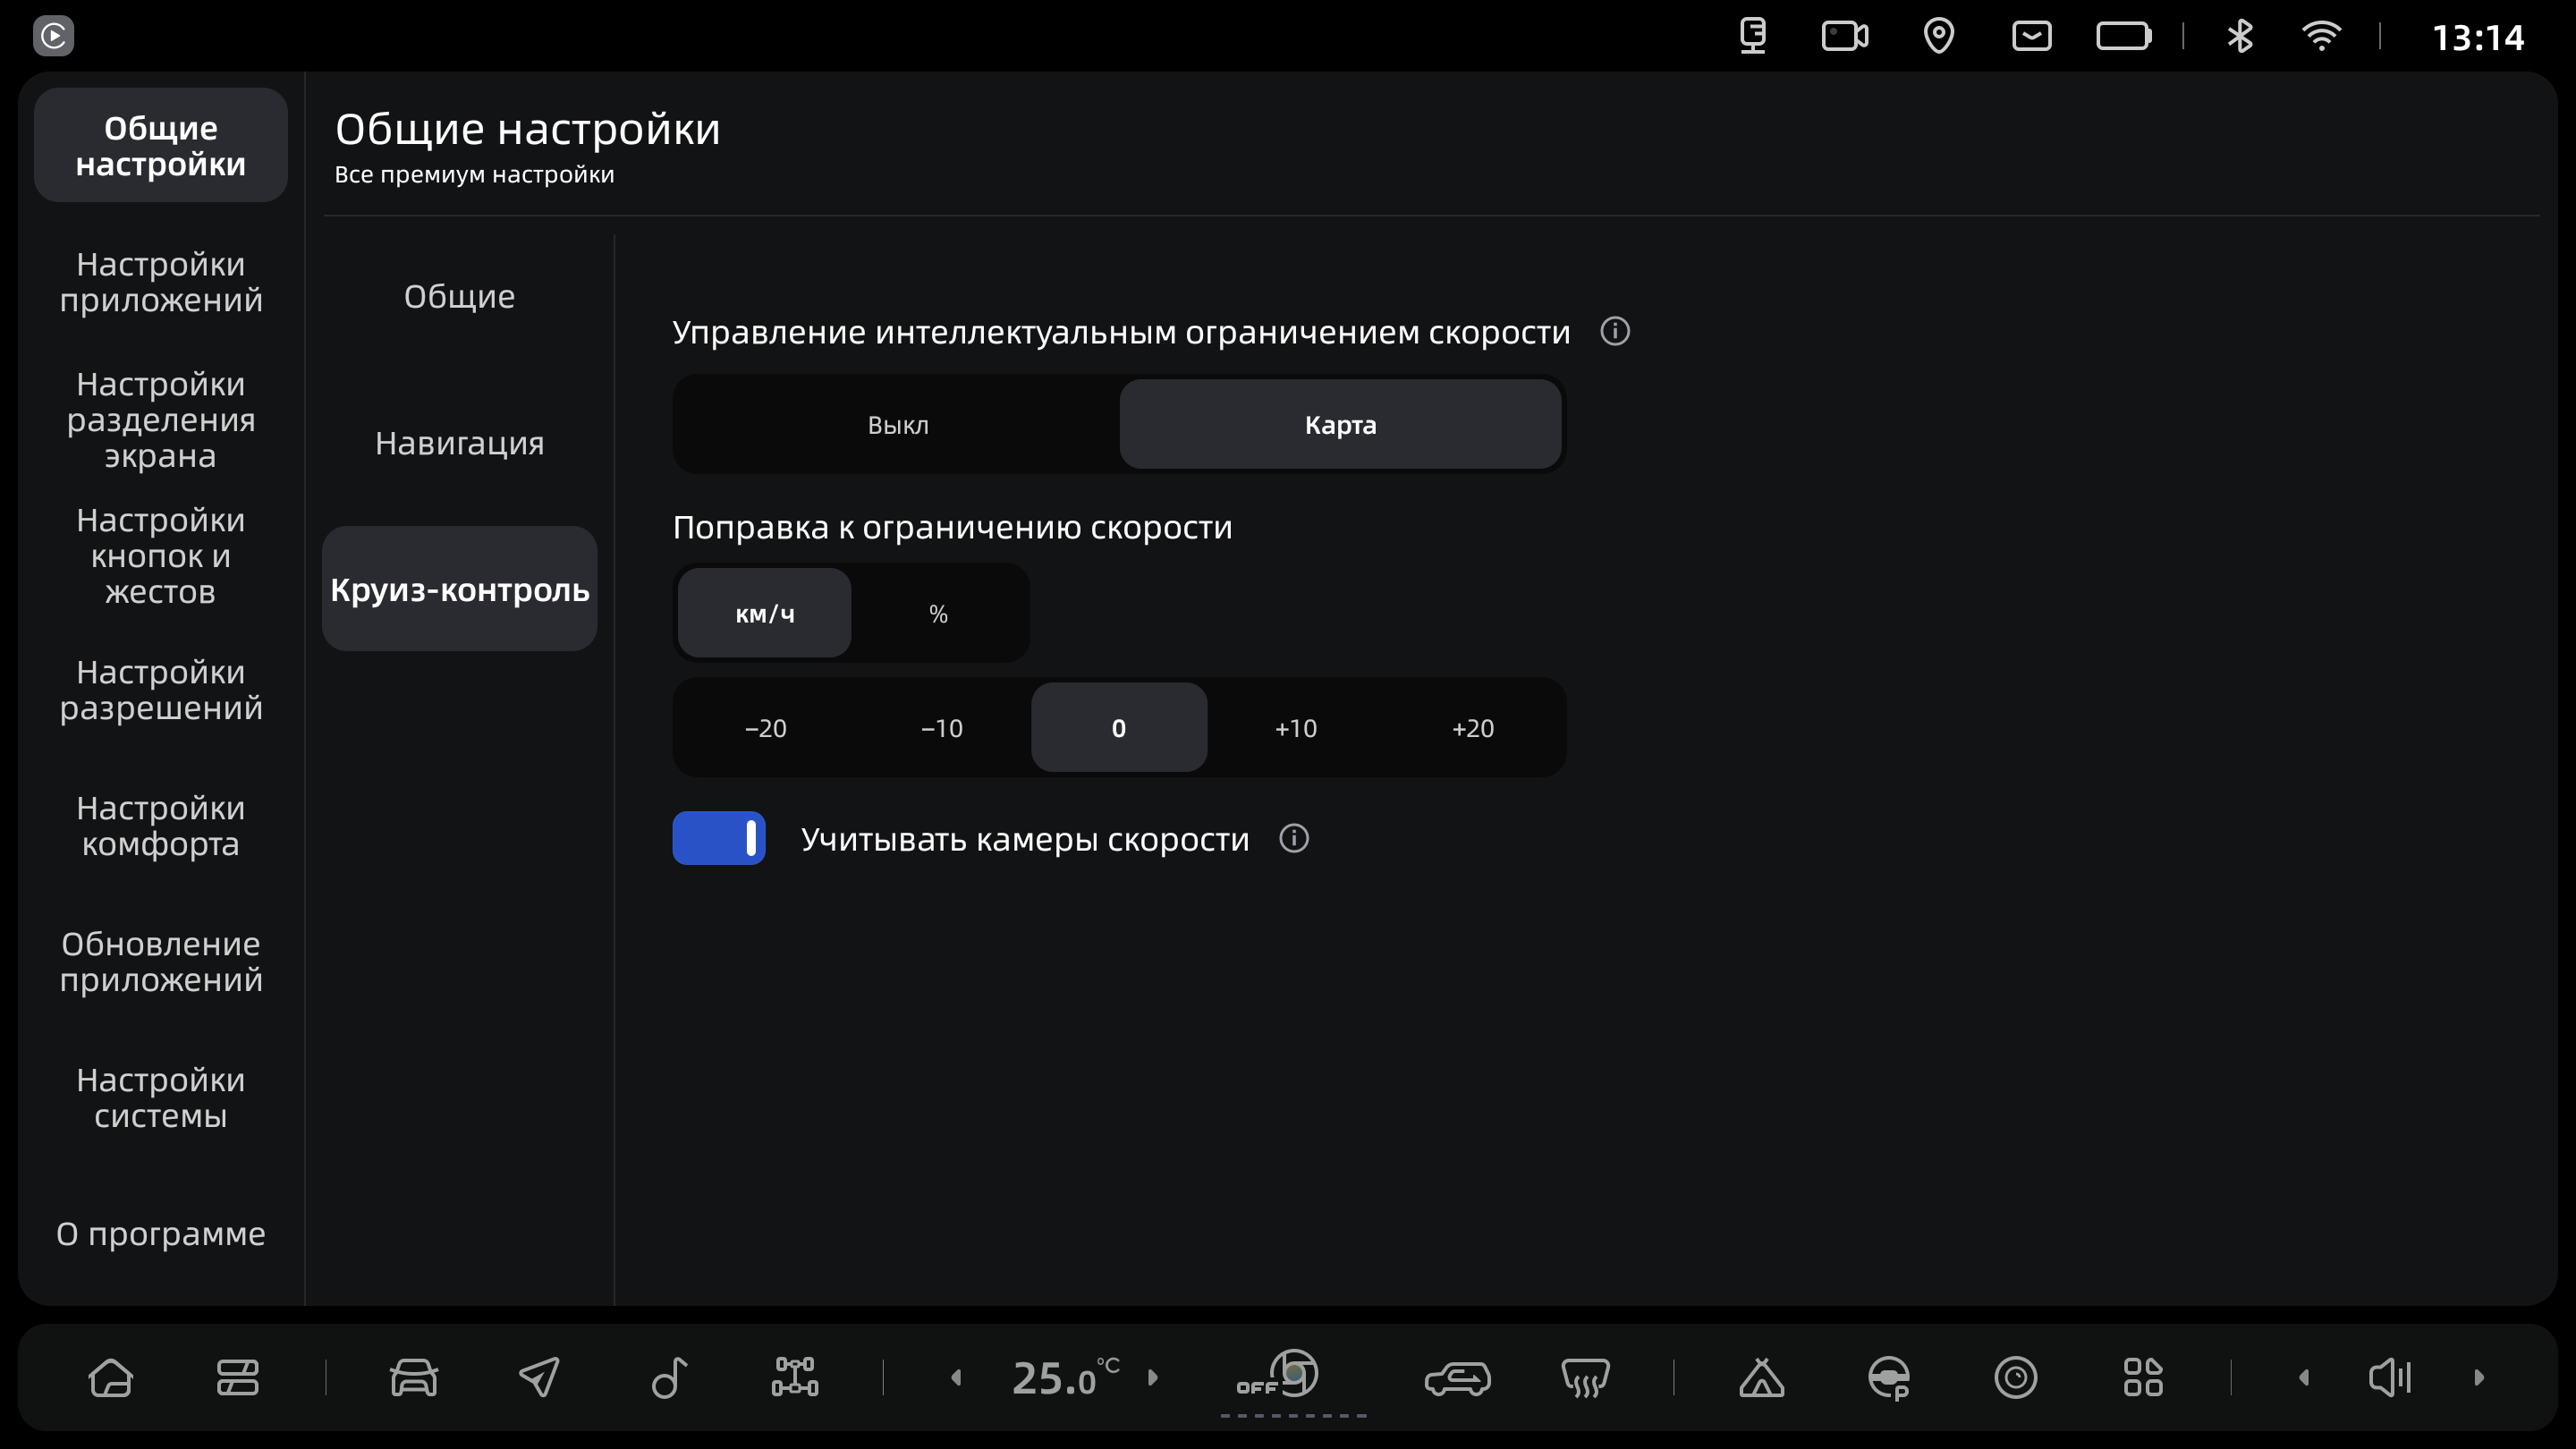This screenshot has height=1449, width=2576.
Task: Choose '%' correction unit
Action: pyautogui.click(x=938, y=613)
